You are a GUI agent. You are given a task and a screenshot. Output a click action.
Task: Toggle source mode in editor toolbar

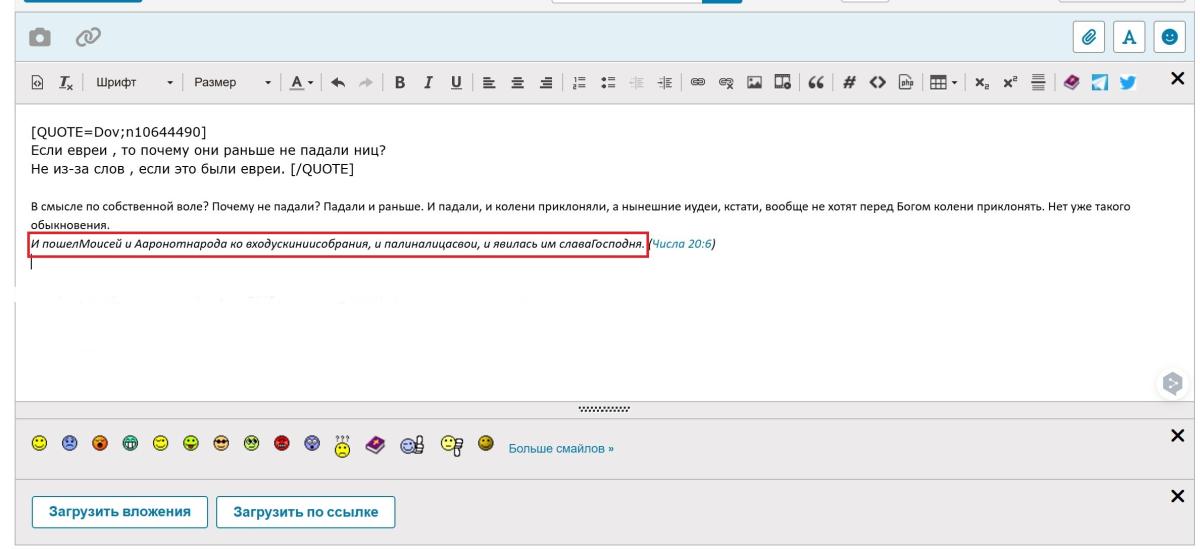[38, 82]
